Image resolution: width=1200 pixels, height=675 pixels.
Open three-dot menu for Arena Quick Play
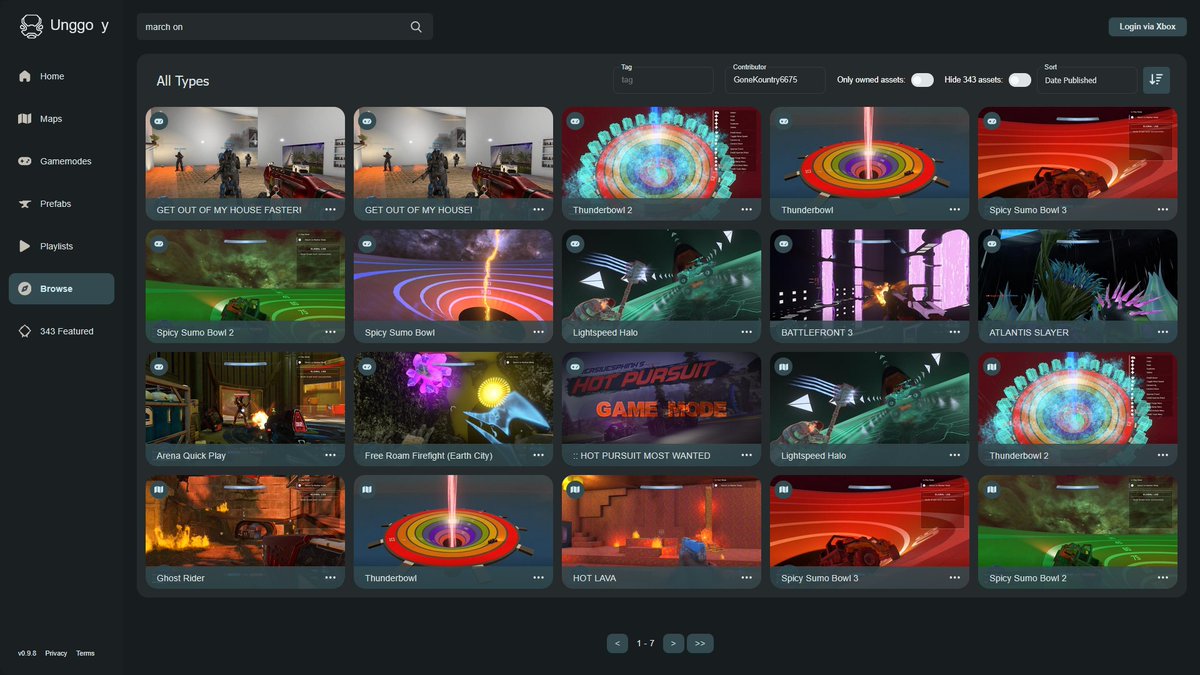pos(330,455)
